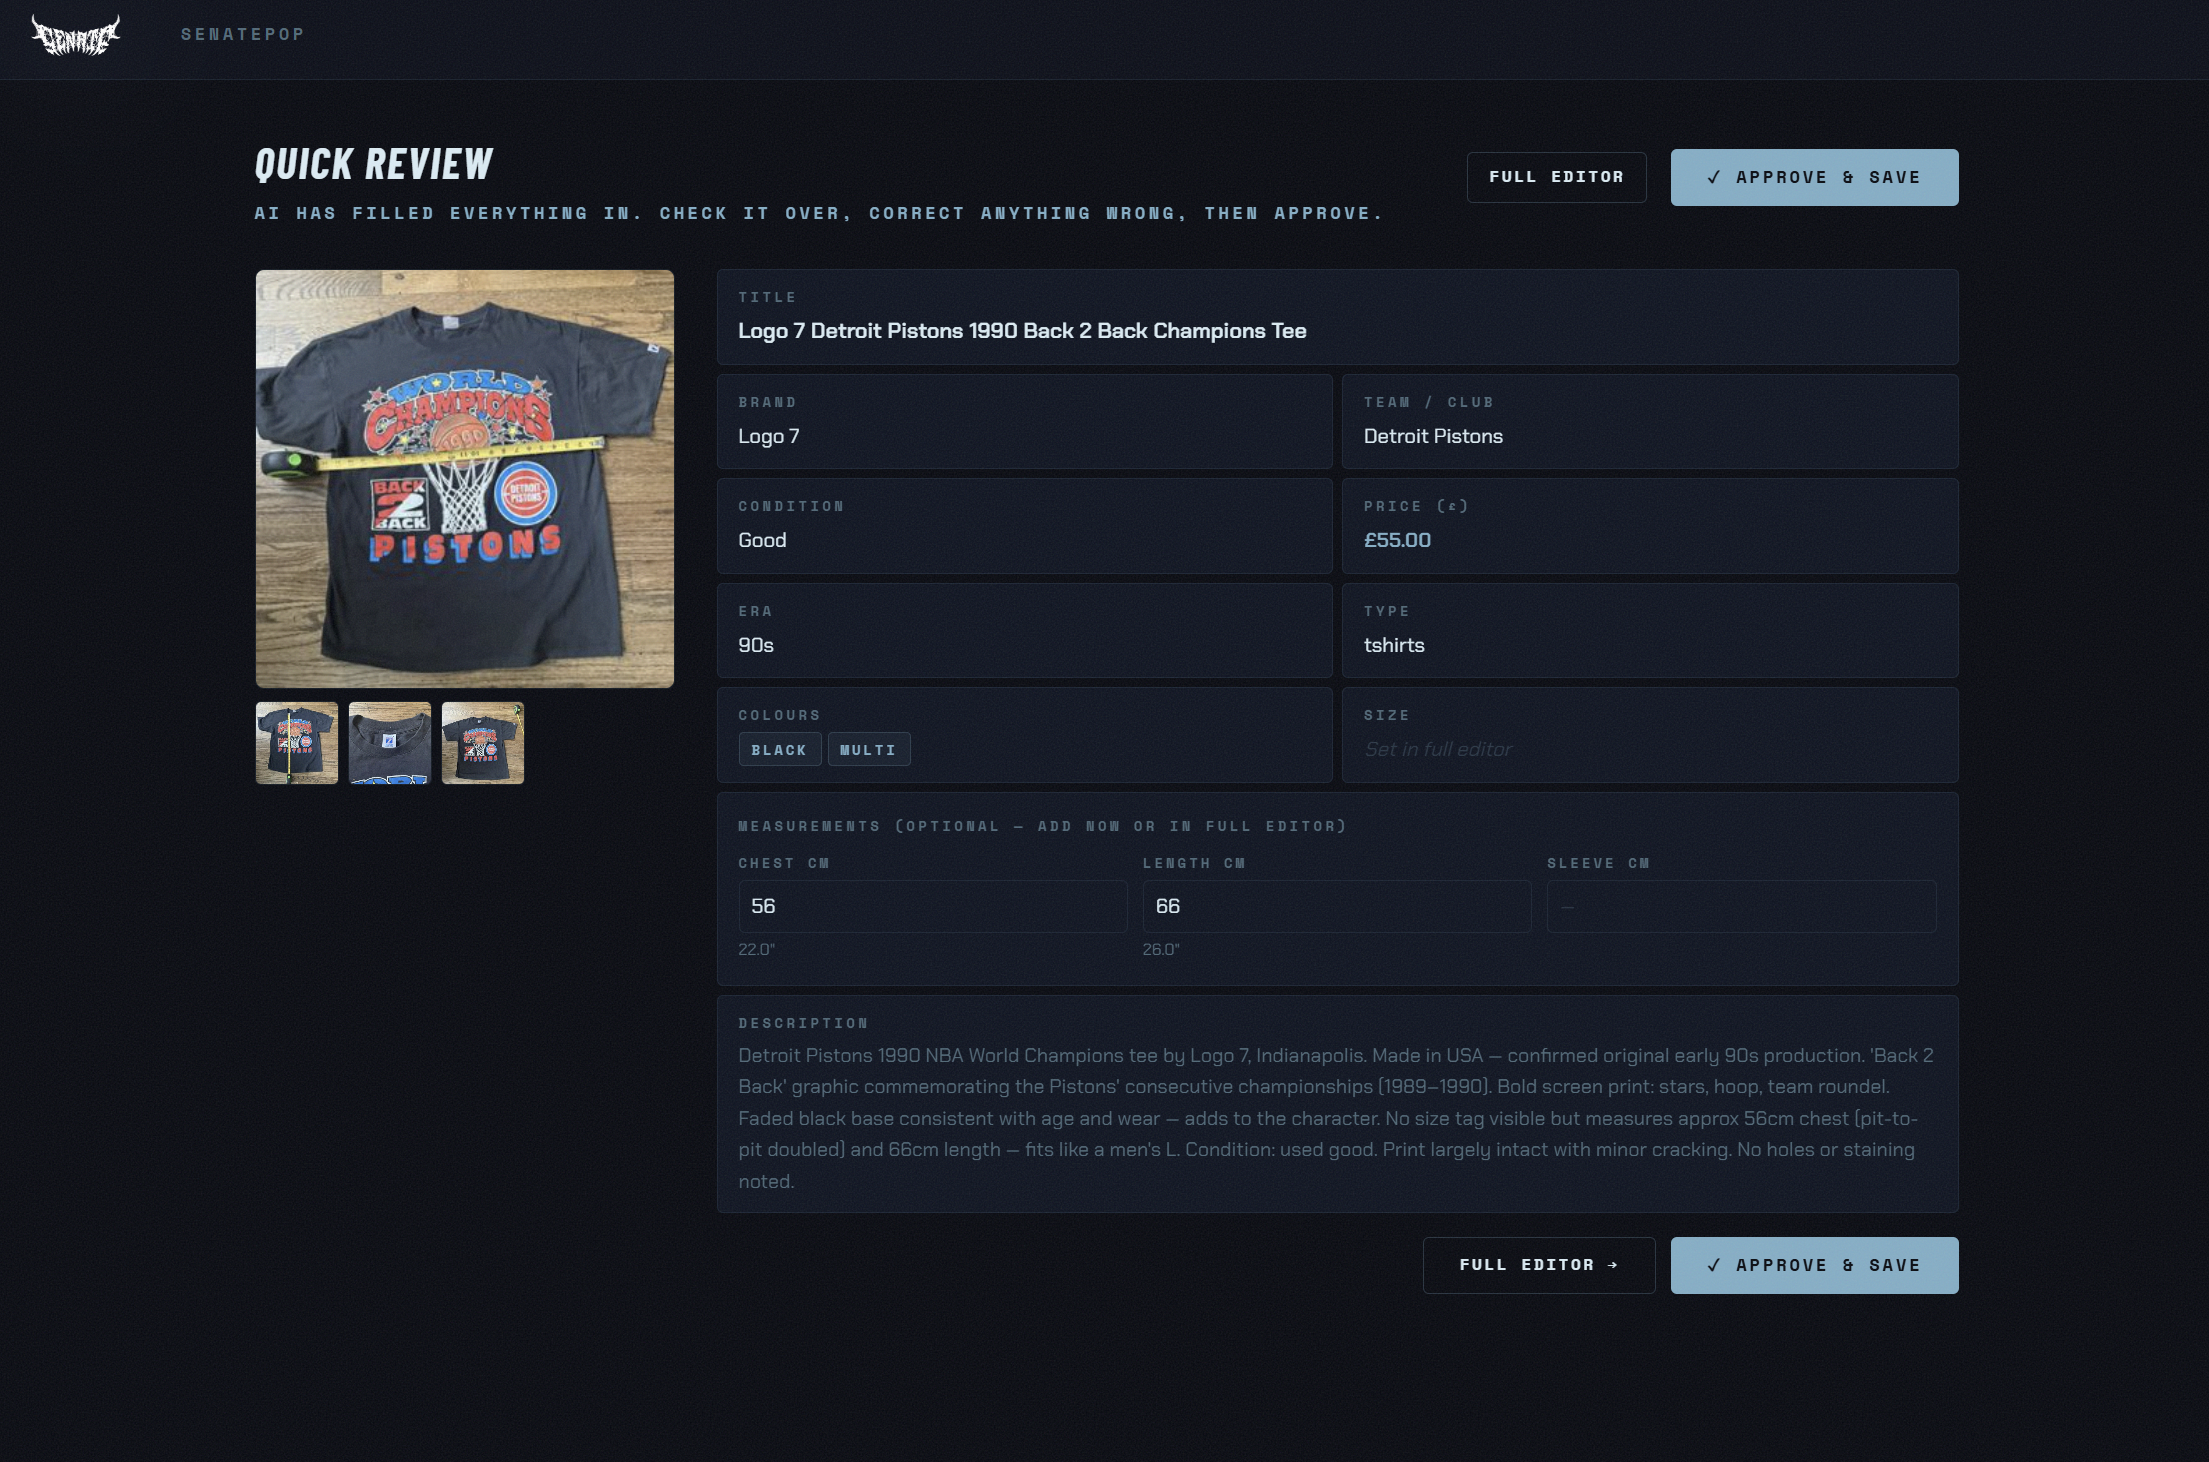Image resolution: width=2209 pixels, height=1462 pixels.
Task: Select the third garment thumbnail
Action: click(x=482, y=743)
